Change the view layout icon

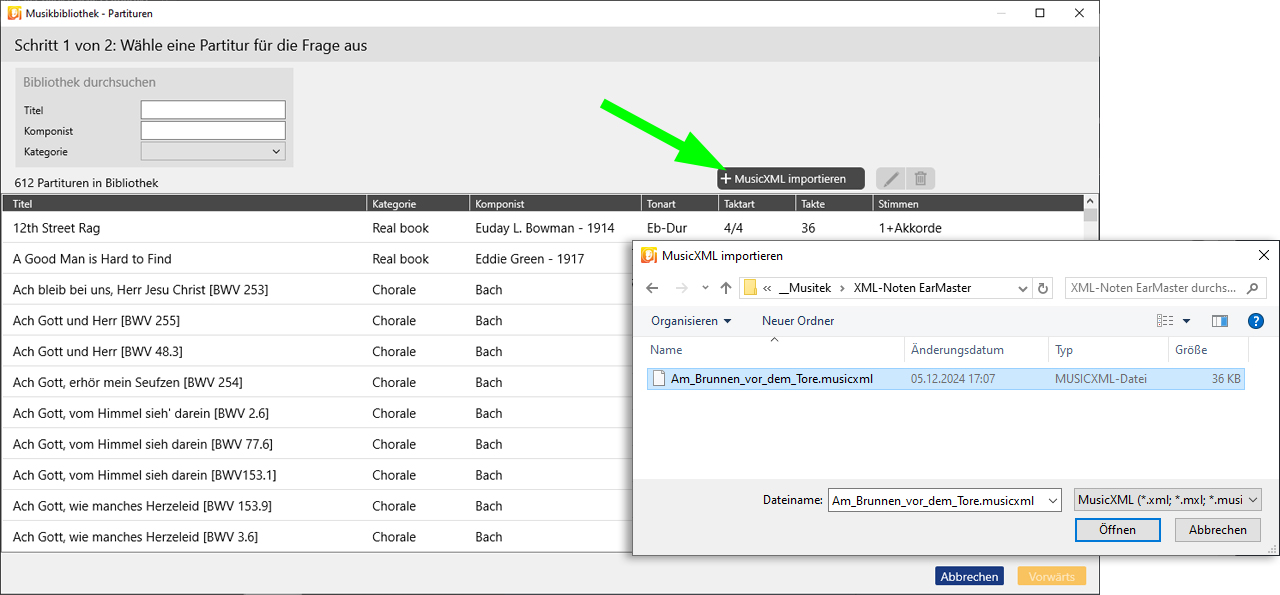coord(1165,321)
